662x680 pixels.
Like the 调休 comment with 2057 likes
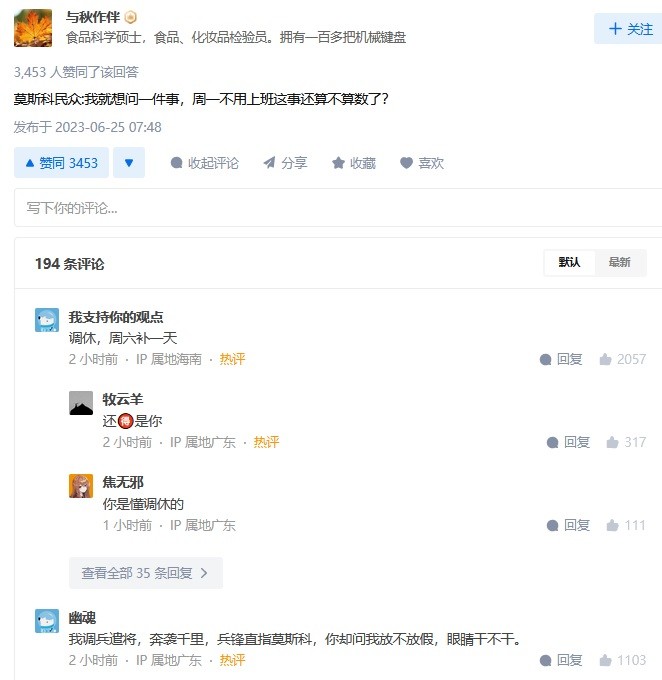coord(623,359)
